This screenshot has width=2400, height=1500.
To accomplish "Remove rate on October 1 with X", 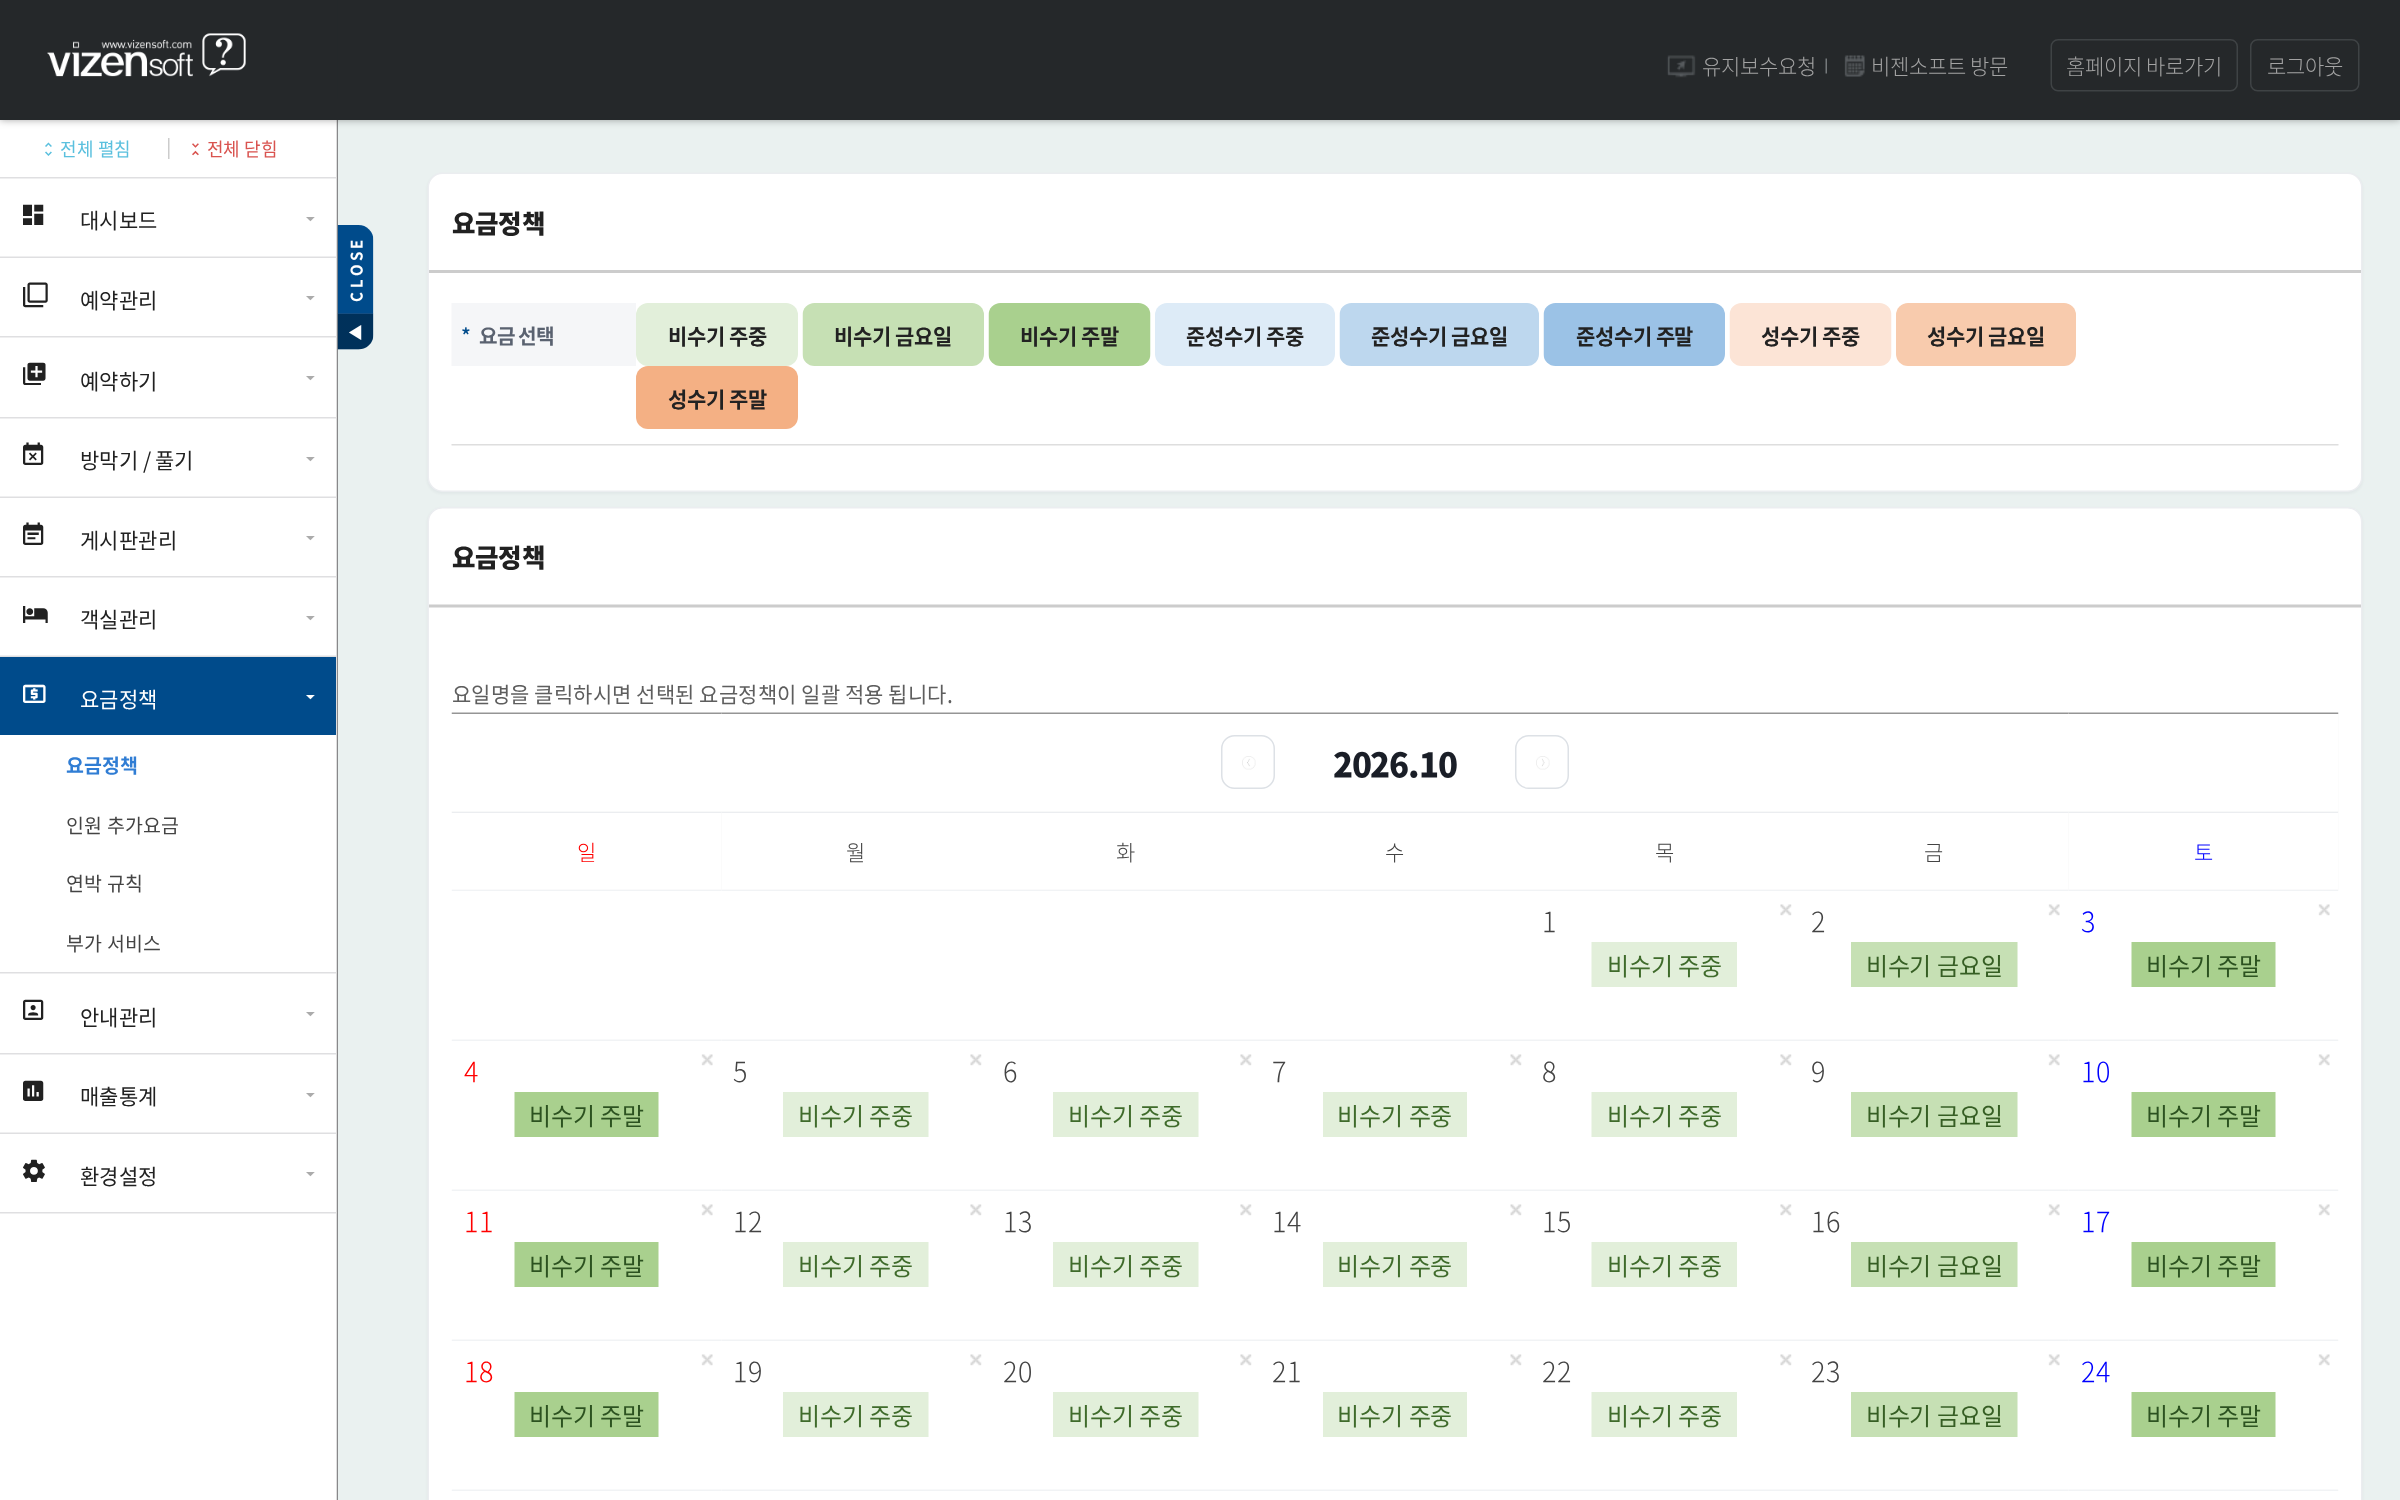I will tap(1785, 910).
